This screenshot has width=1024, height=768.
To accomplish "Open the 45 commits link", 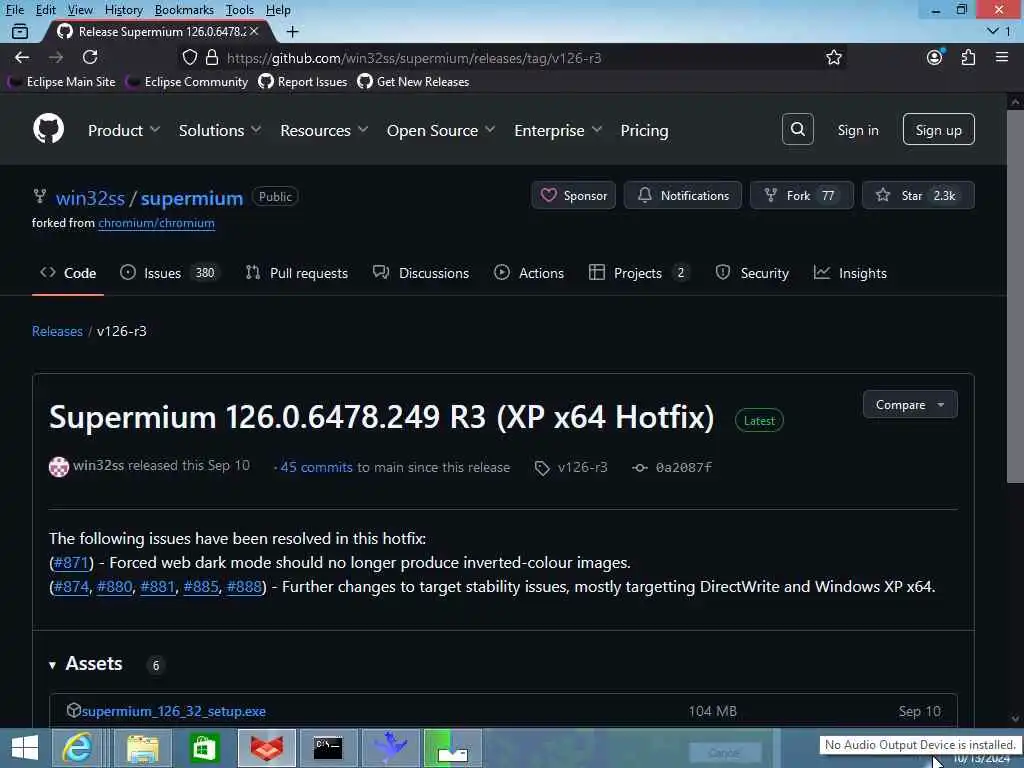I will click(316, 468).
